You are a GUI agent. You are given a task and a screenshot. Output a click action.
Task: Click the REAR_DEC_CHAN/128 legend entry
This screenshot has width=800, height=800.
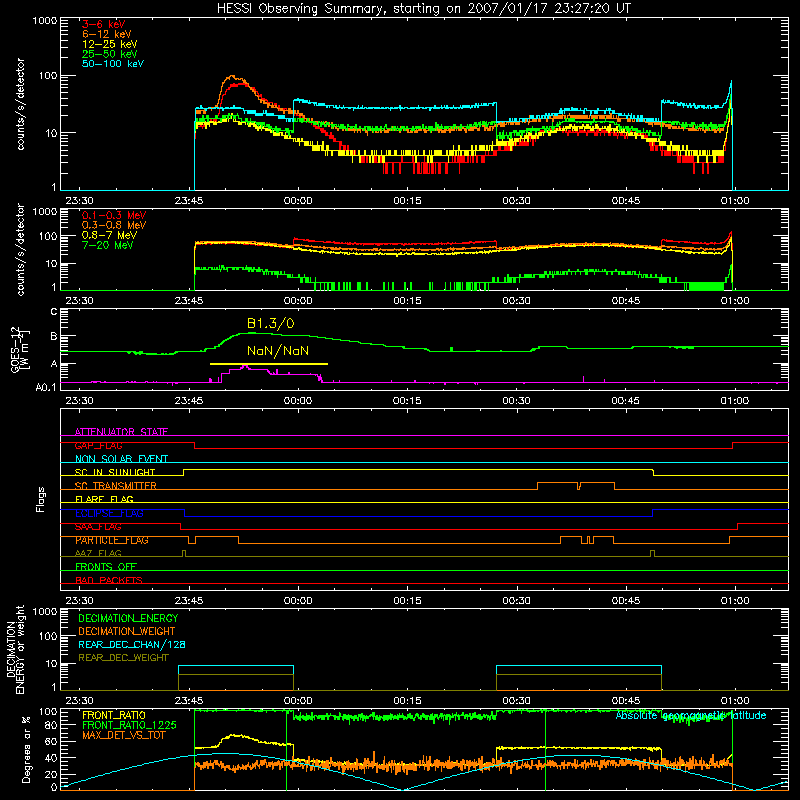tap(132, 645)
